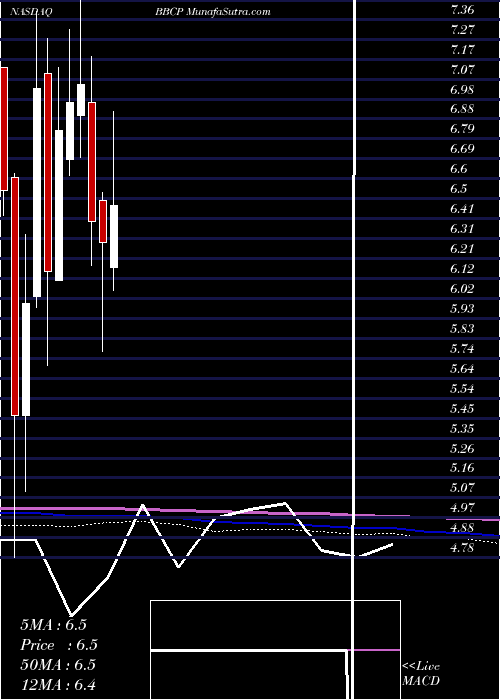Image resolution: width=500 pixels, height=700 pixels.
Task: Select the 5.54 price axis label
Action: coord(462,388)
